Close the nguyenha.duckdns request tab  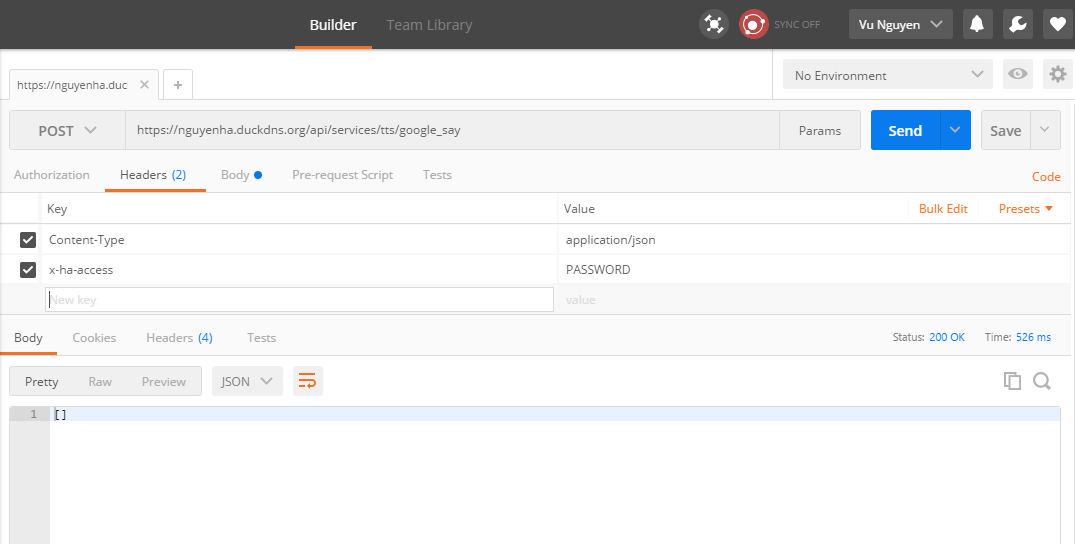[x=144, y=84]
